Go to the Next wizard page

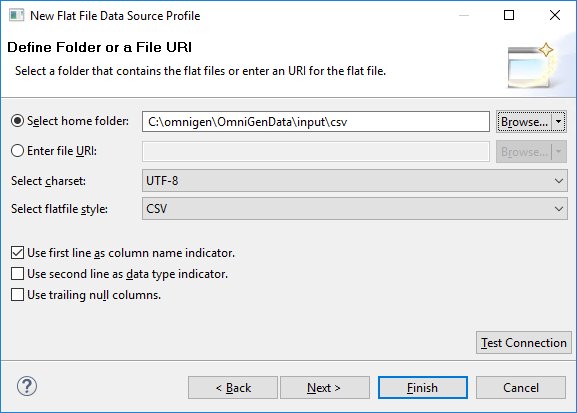point(325,388)
